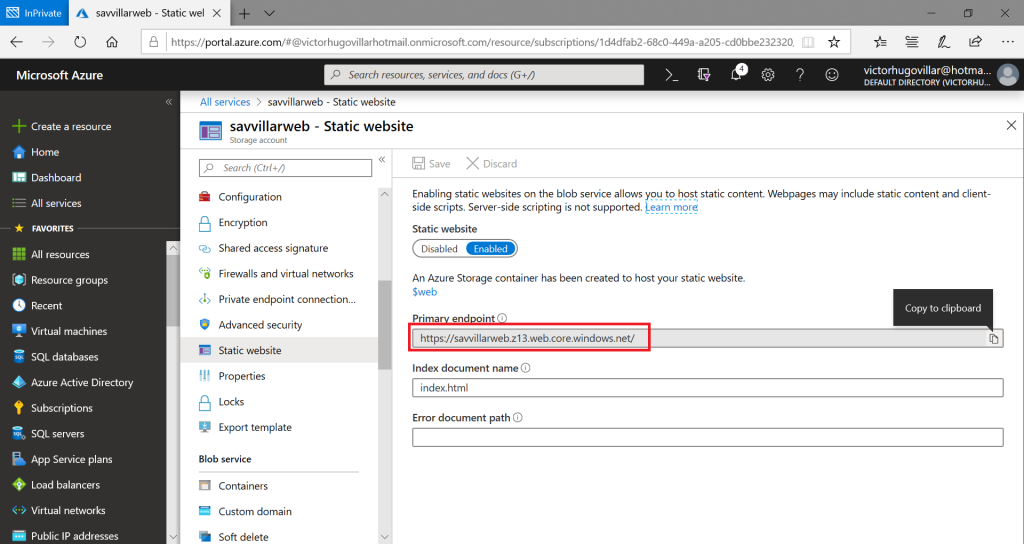Open Azure Active Directory

click(x=82, y=382)
